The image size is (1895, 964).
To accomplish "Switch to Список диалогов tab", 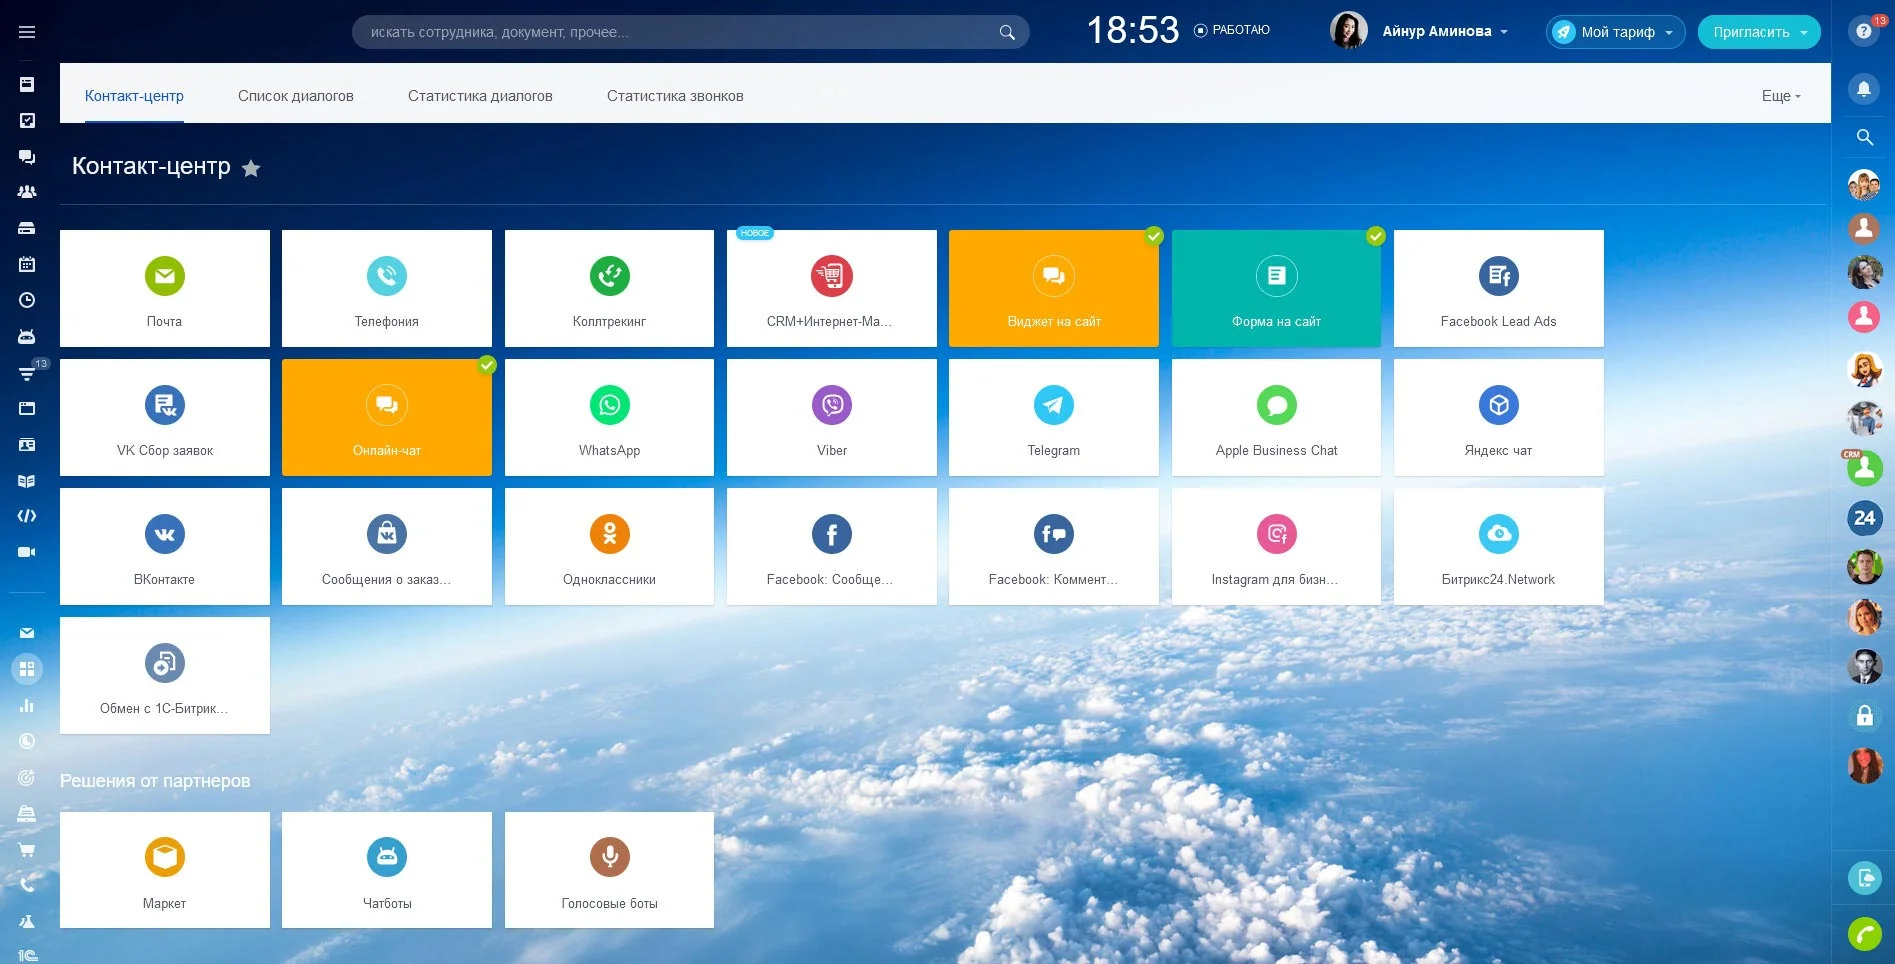I will pyautogui.click(x=295, y=96).
